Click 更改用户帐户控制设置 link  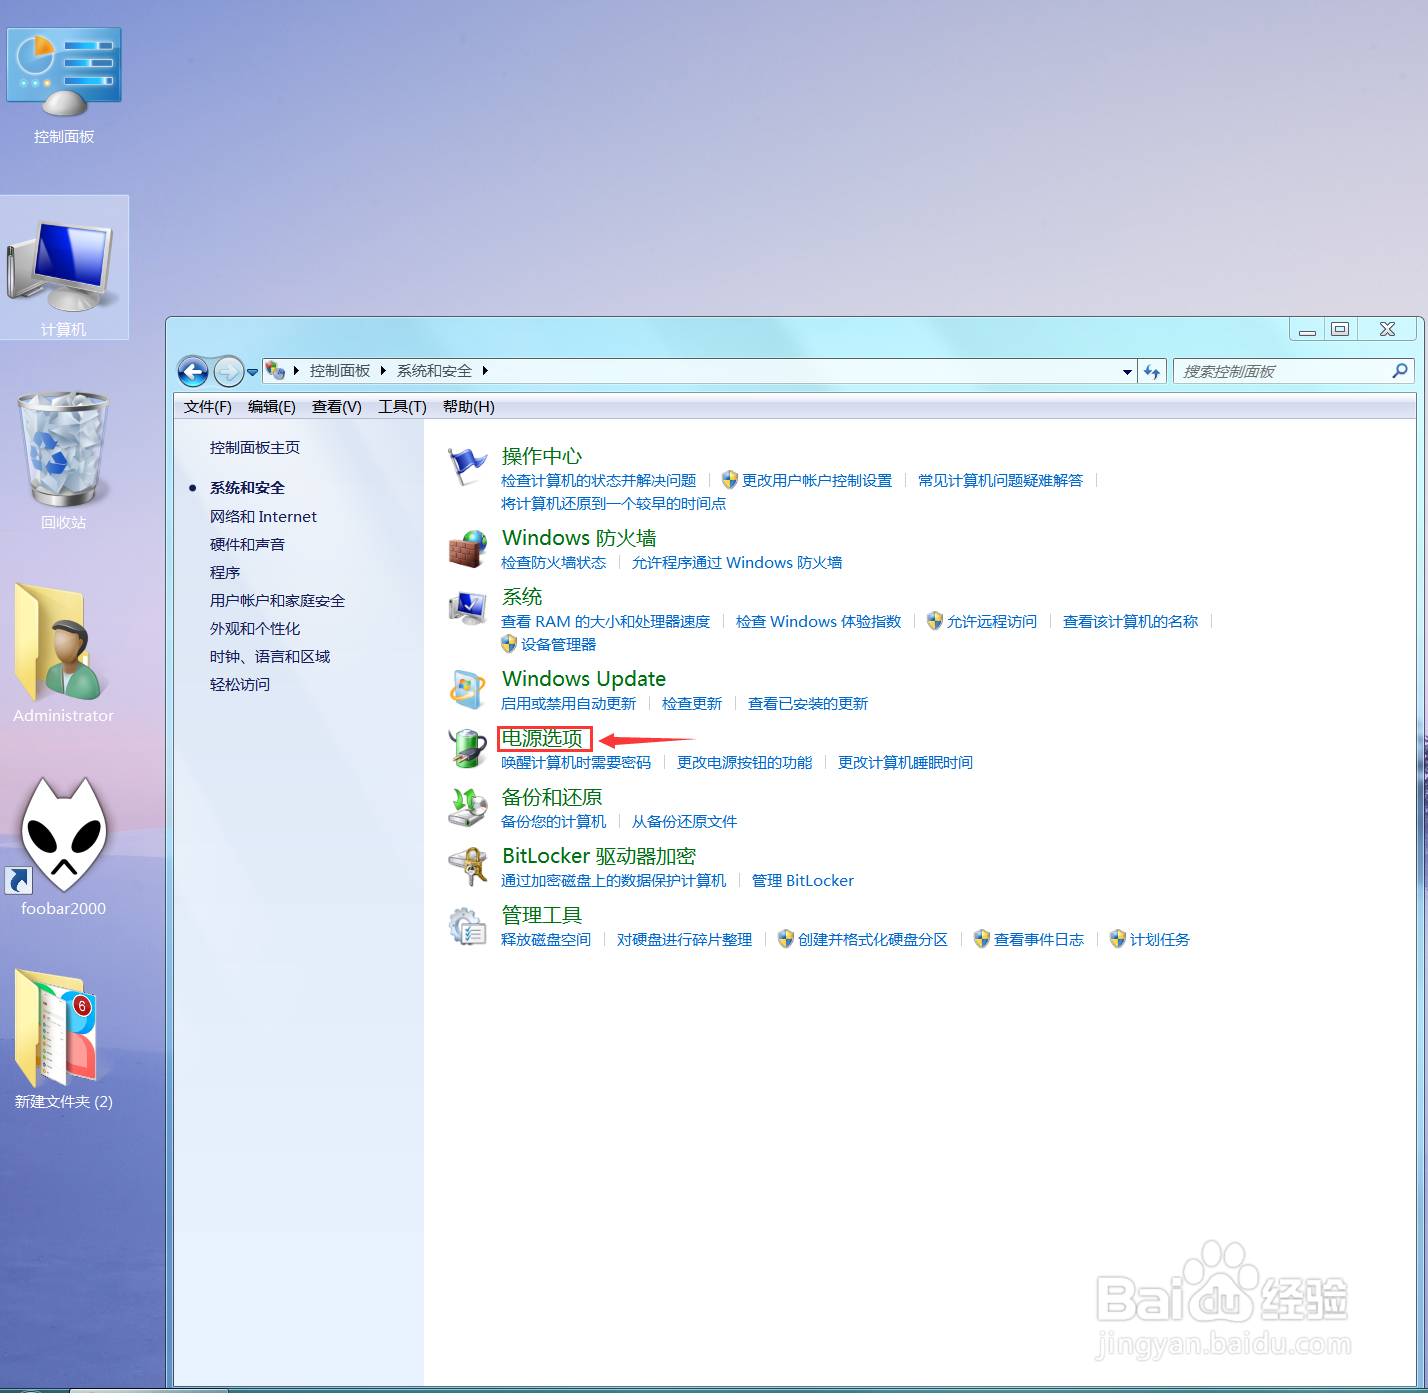(x=817, y=481)
